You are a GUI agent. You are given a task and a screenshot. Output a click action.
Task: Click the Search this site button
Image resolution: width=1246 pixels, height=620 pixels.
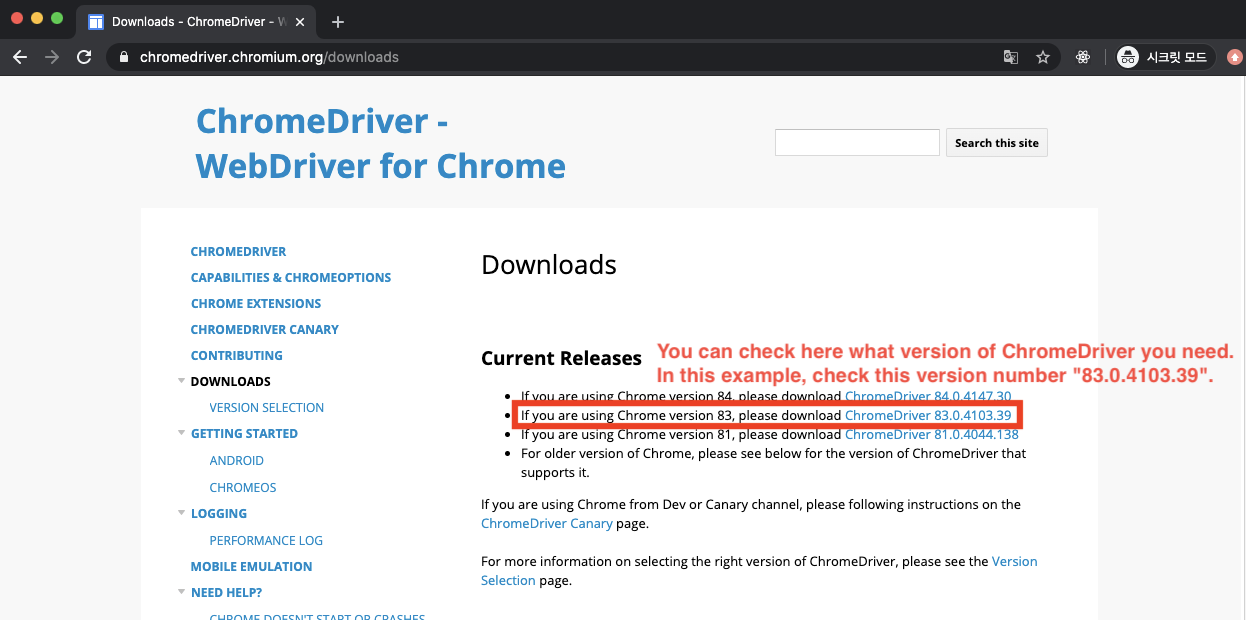tap(997, 143)
